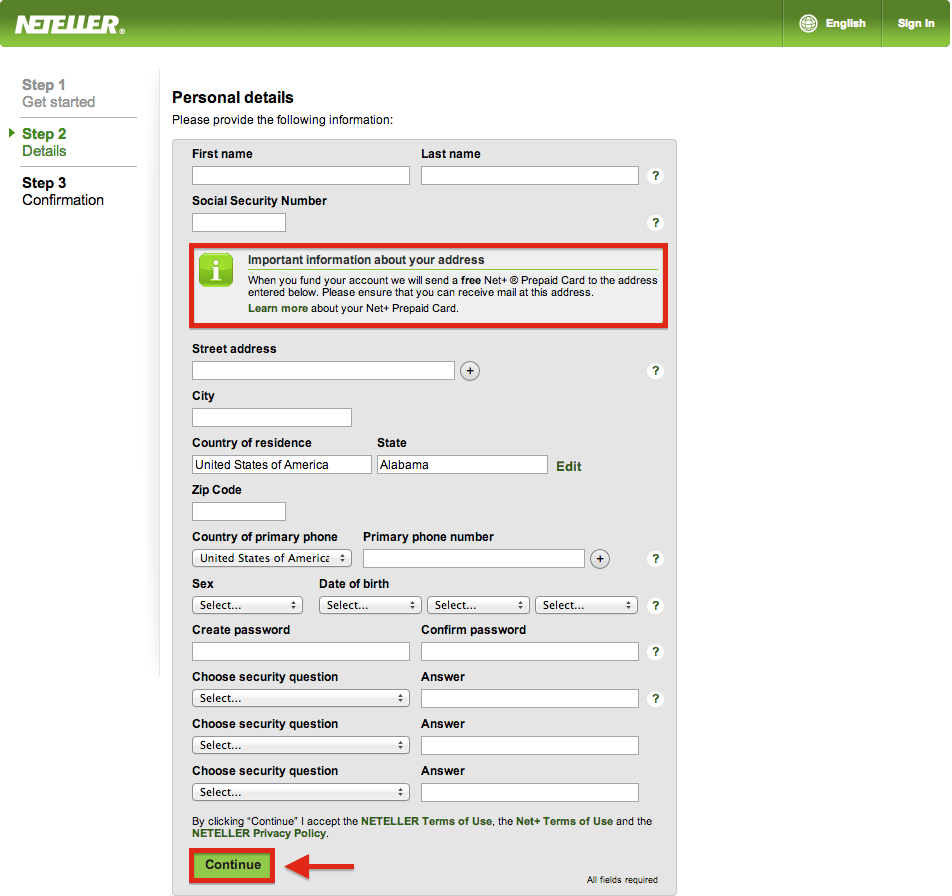
Task: Open help icon beside Last name field
Action: [x=655, y=176]
